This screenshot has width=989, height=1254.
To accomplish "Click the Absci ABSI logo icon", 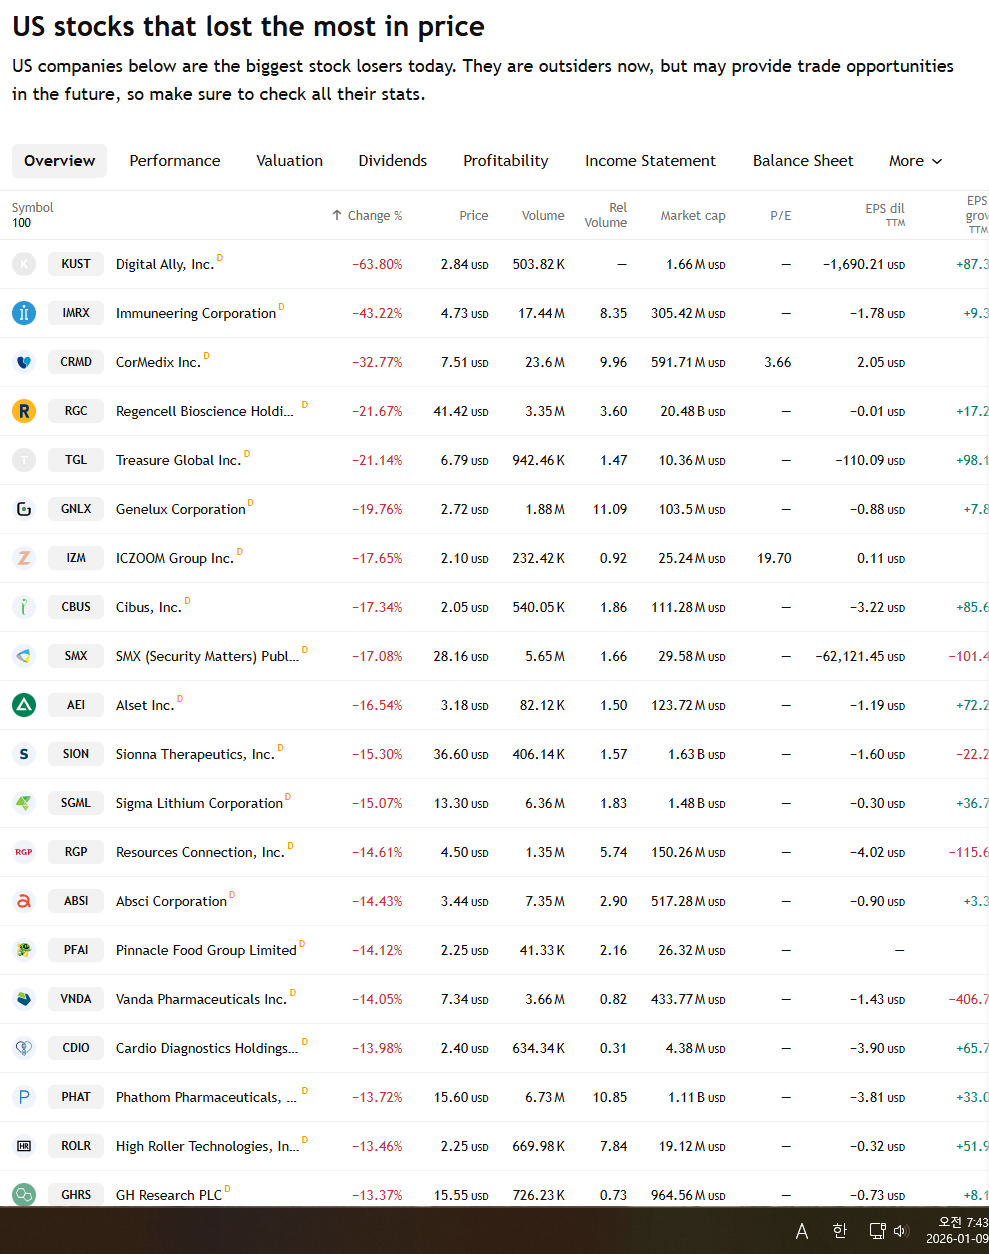I will pos(24,901).
